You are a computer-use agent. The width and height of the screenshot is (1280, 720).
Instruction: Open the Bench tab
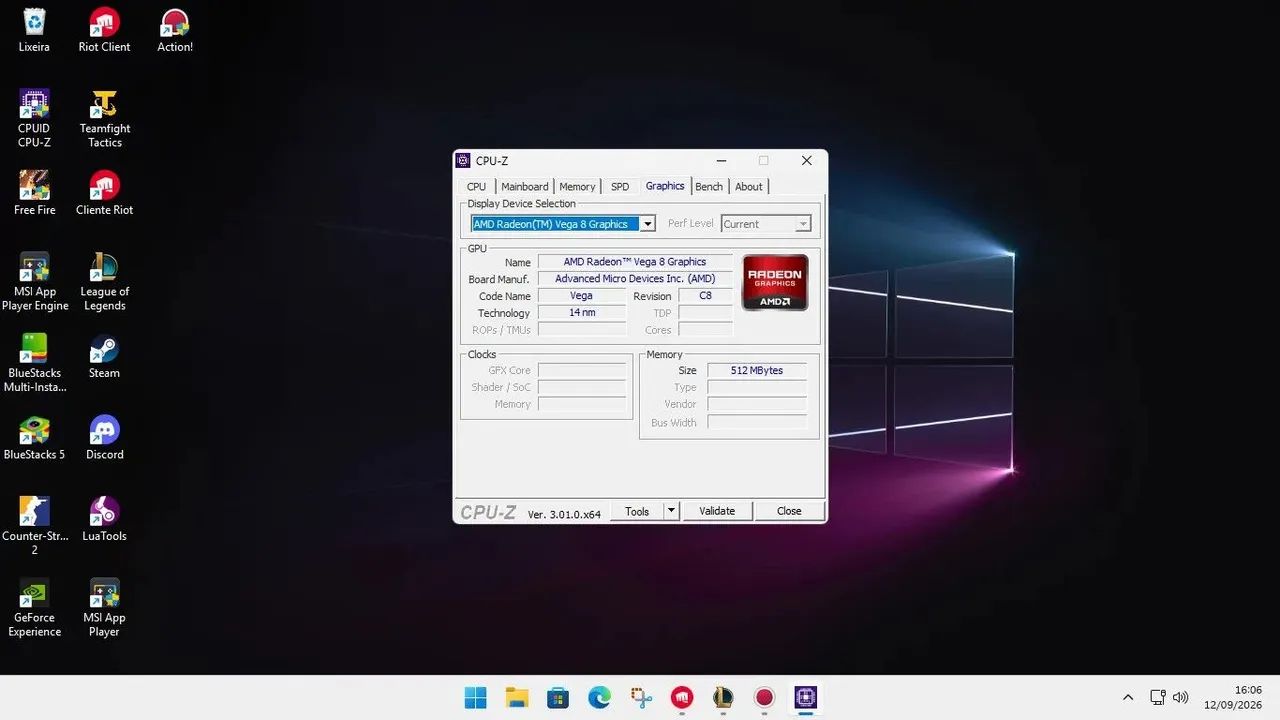coord(709,187)
